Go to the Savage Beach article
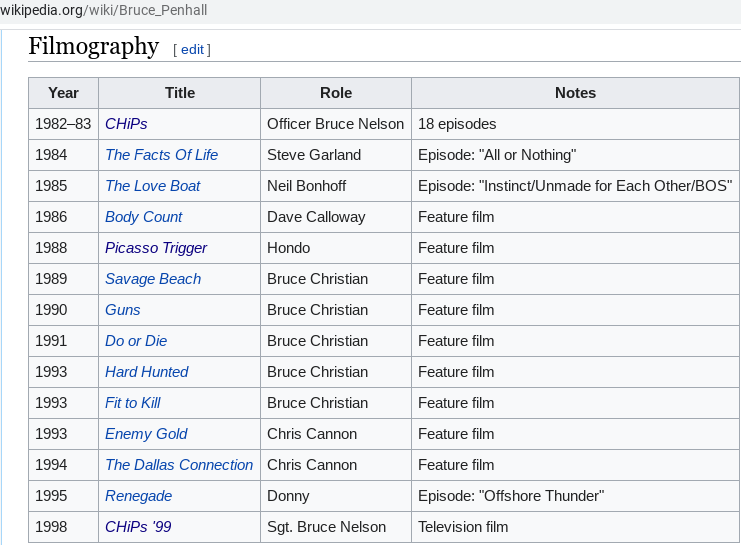 [x=153, y=279]
